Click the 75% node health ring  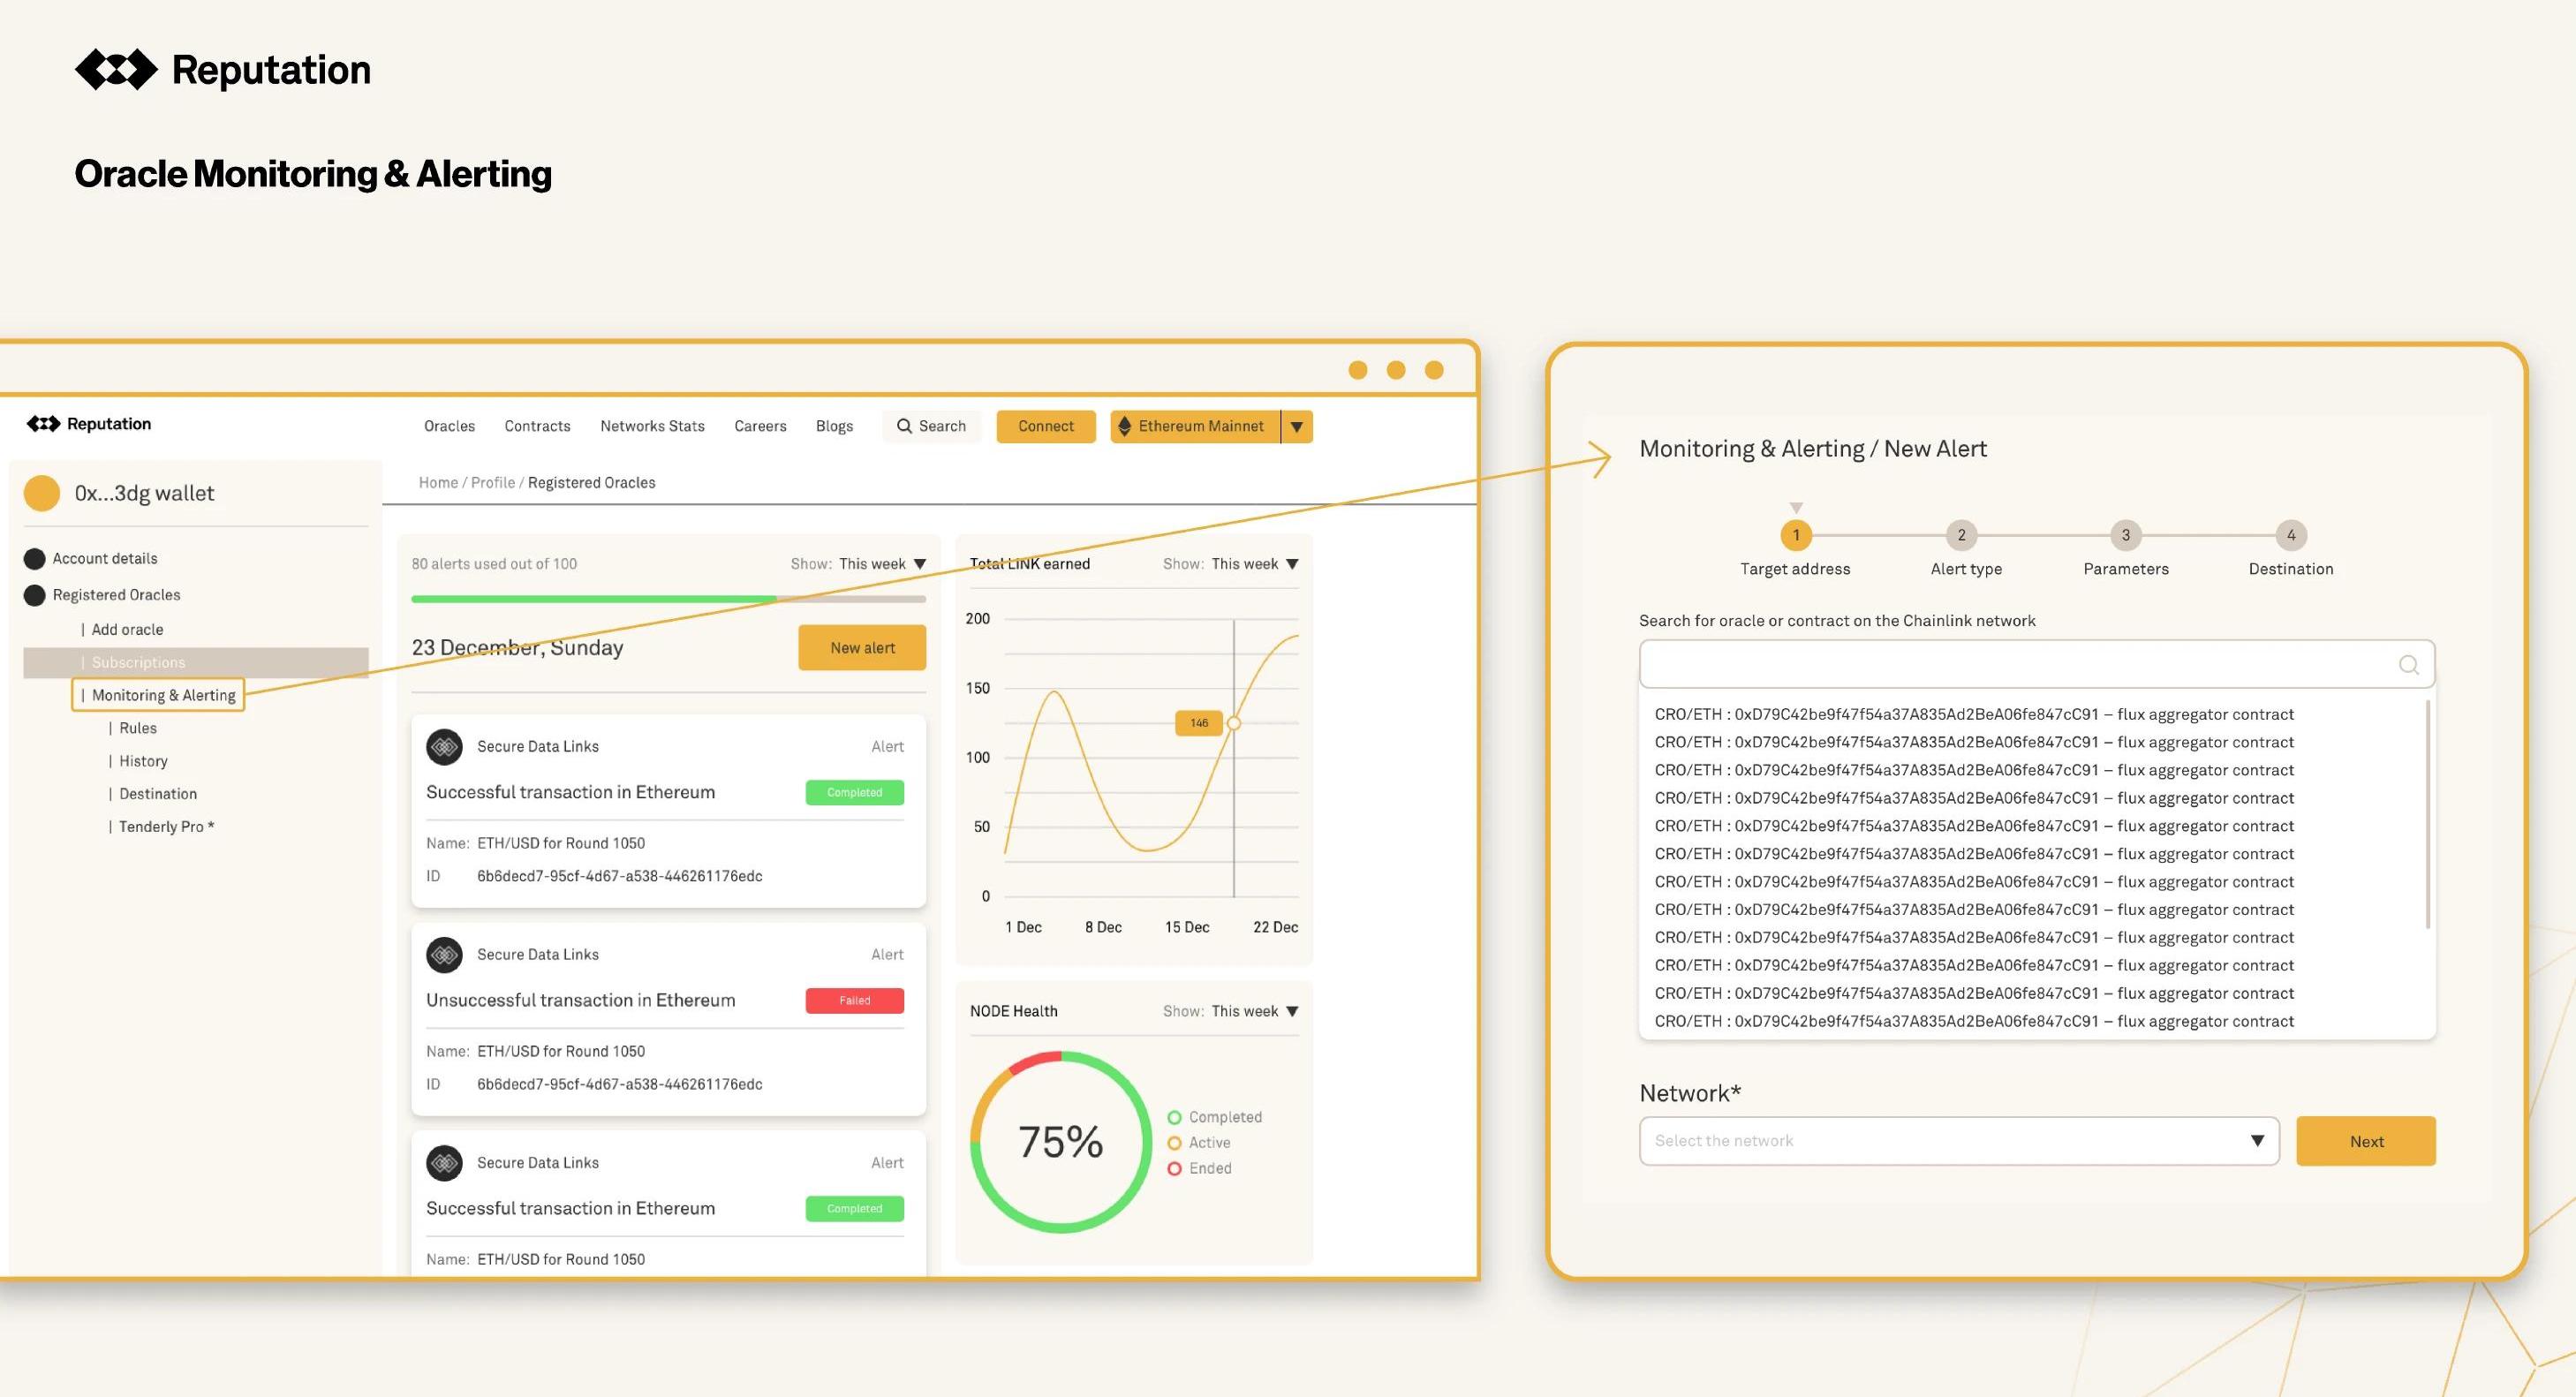(x=1061, y=1142)
